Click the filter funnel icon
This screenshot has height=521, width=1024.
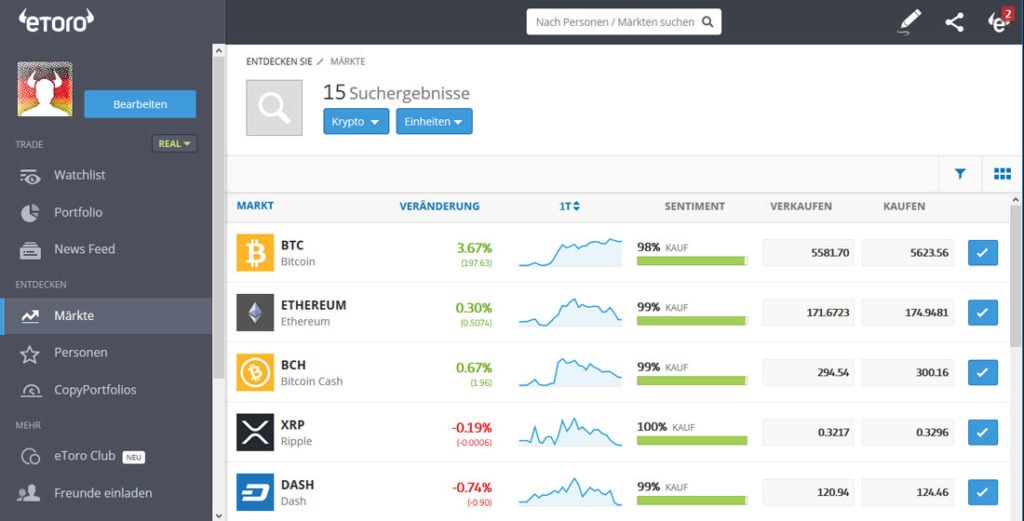click(960, 174)
